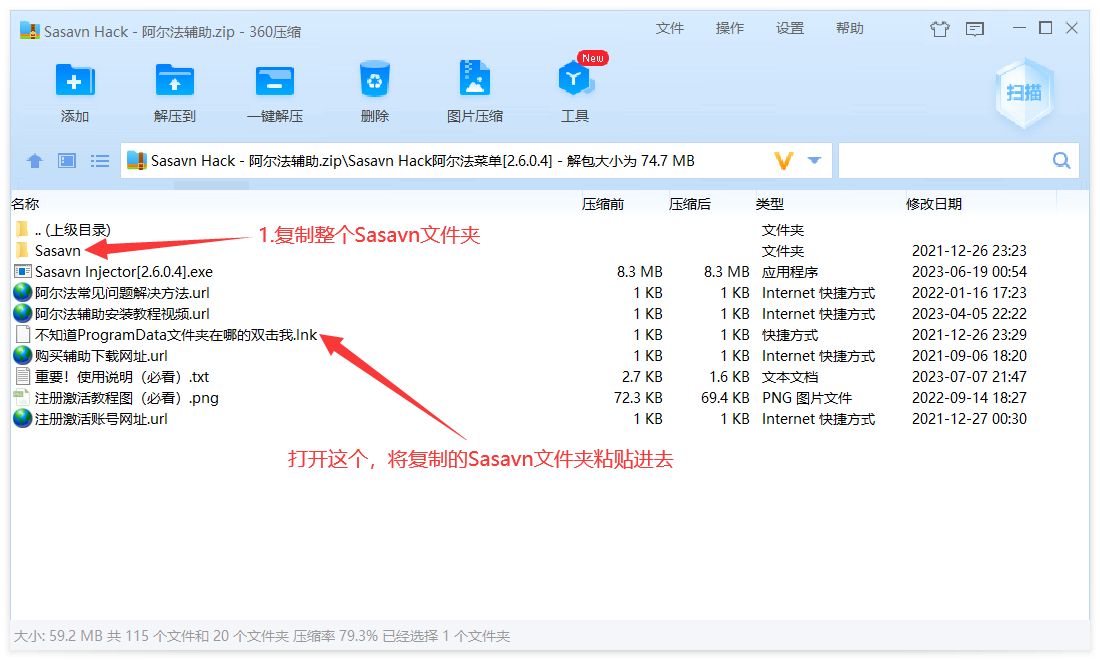This screenshot has width=1100, height=660.
Task: Click the status bar summary text
Action: point(262,636)
